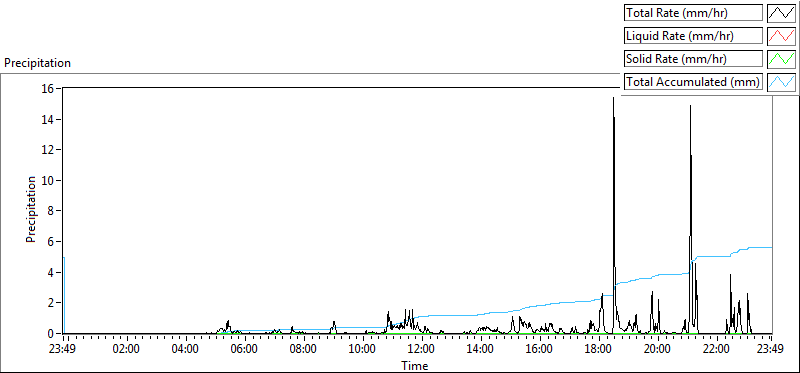
Task: Click the Total Accumulated blue line icon
Action: [x=781, y=82]
